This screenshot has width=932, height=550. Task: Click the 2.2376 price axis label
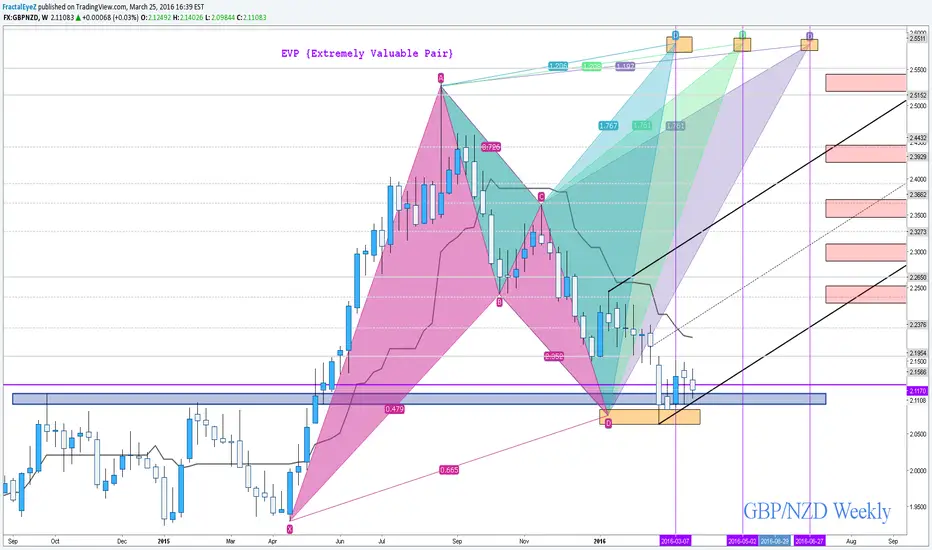[917, 325]
